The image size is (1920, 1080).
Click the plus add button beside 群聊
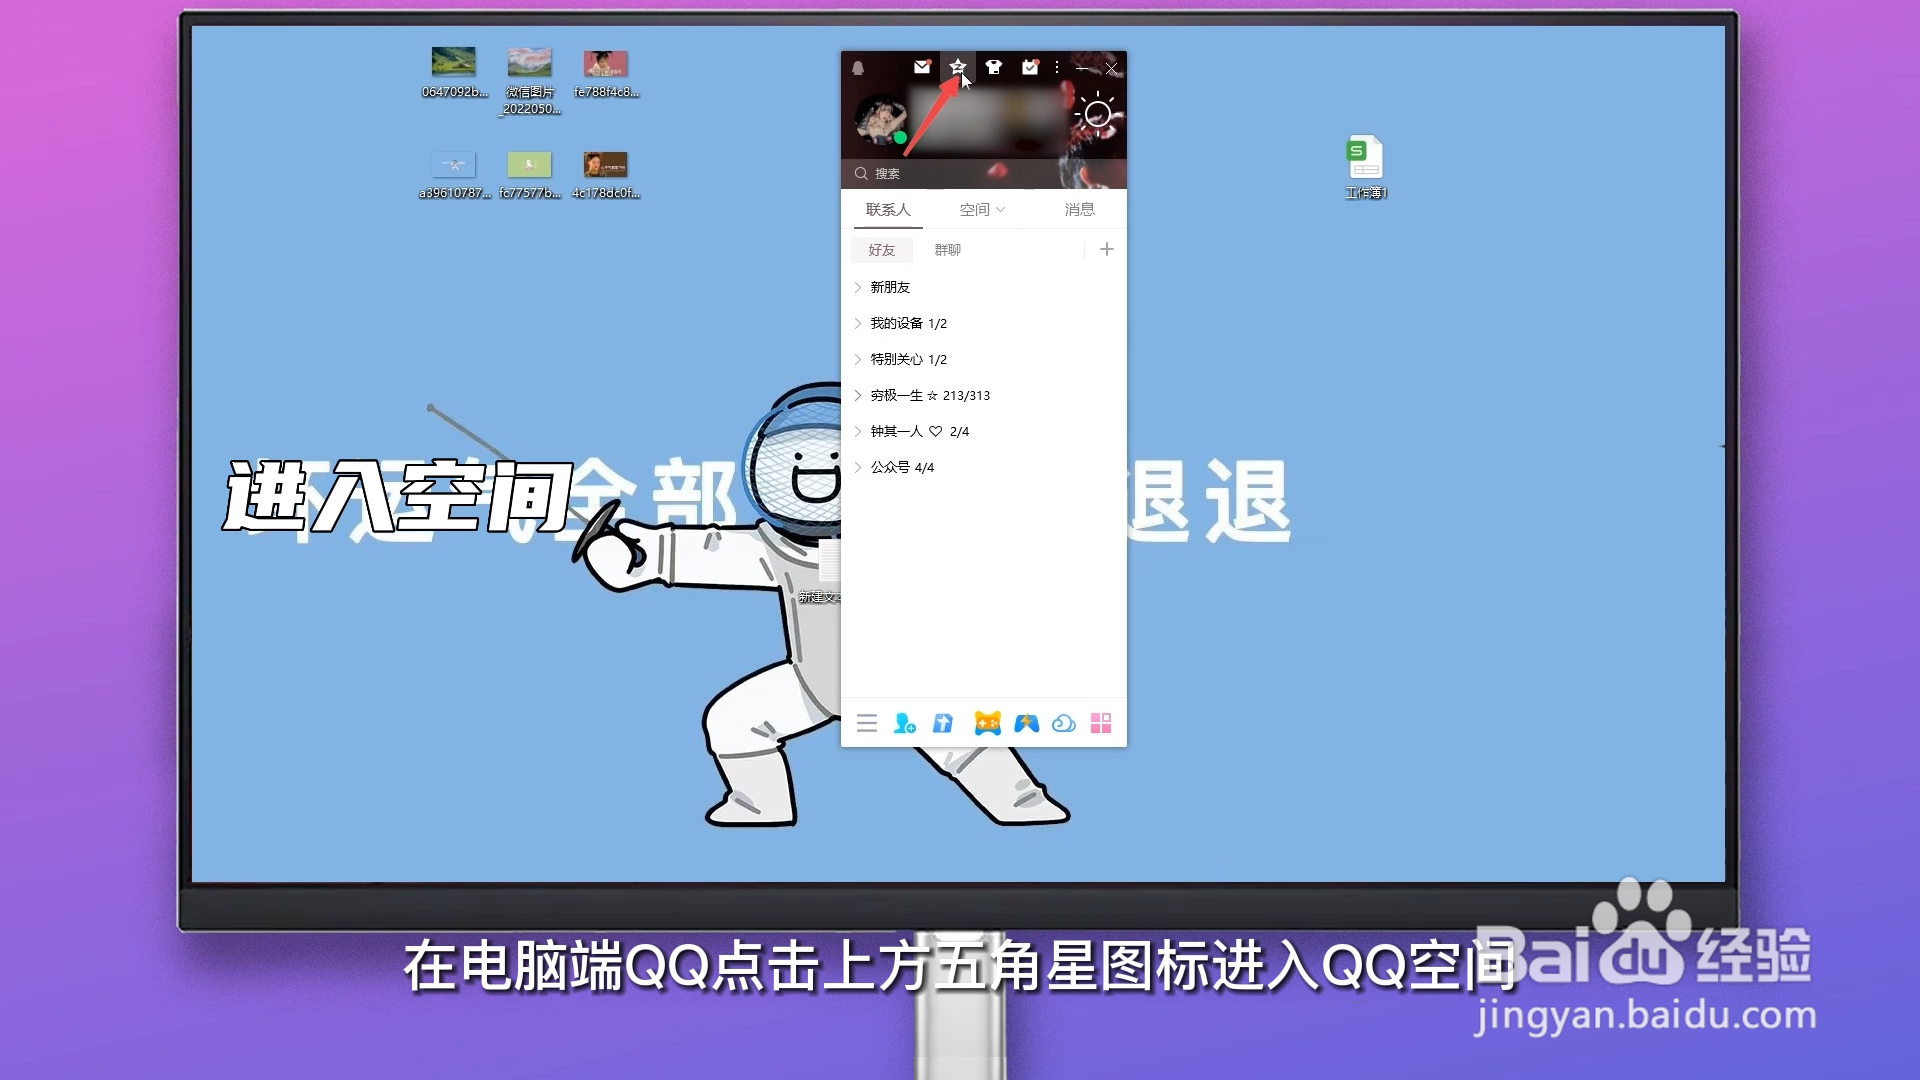(x=1106, y=249)
